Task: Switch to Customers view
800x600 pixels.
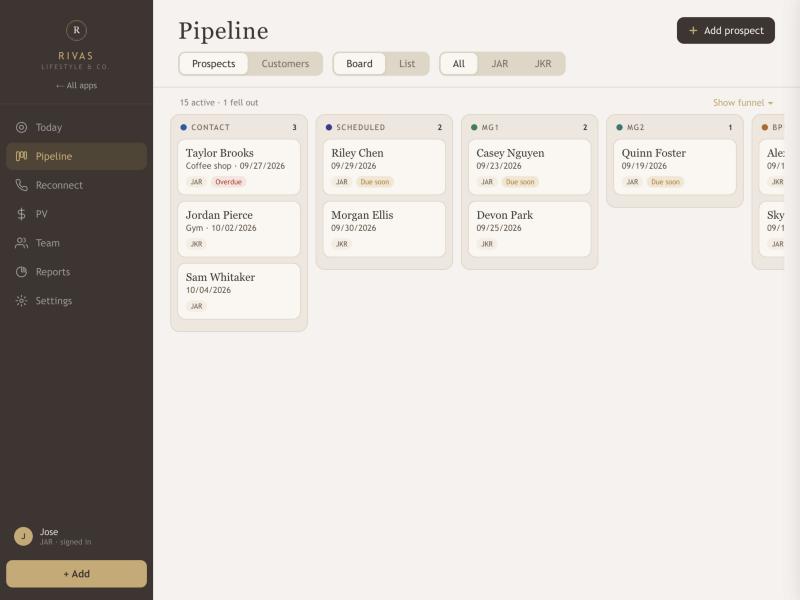Action: coord(285,64)
